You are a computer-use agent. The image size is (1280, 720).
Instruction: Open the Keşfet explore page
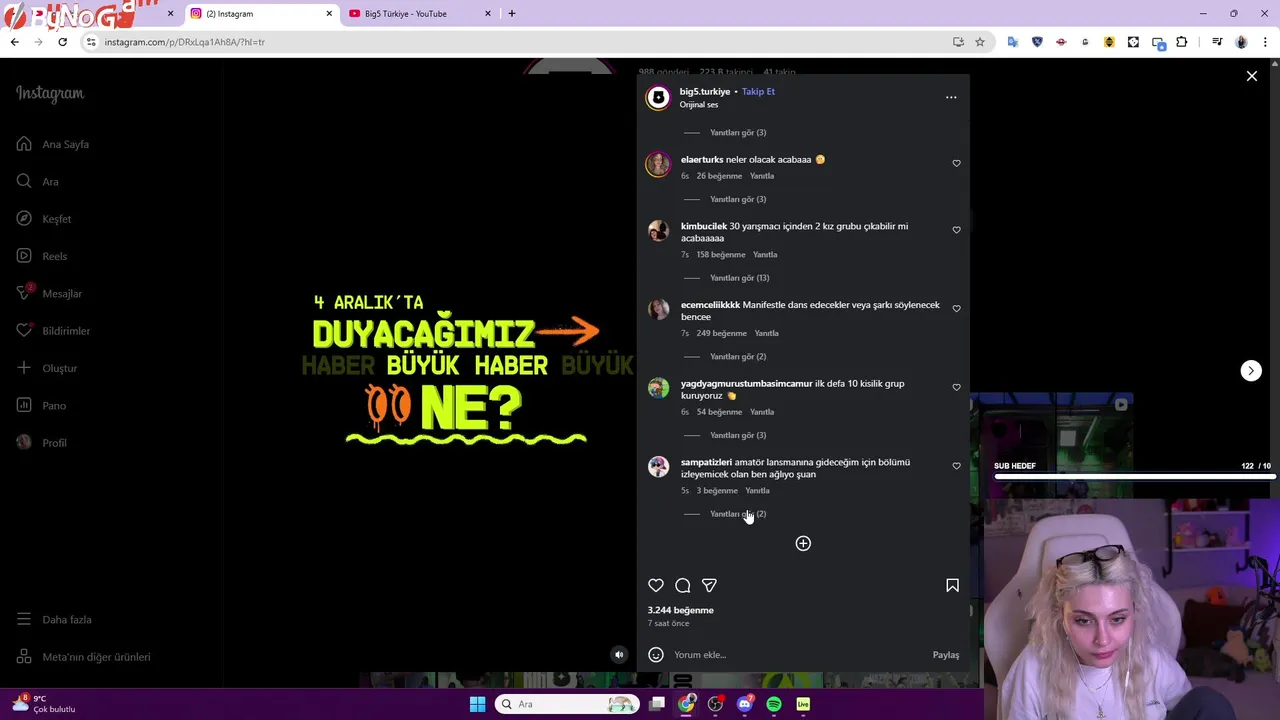[44, 219]
